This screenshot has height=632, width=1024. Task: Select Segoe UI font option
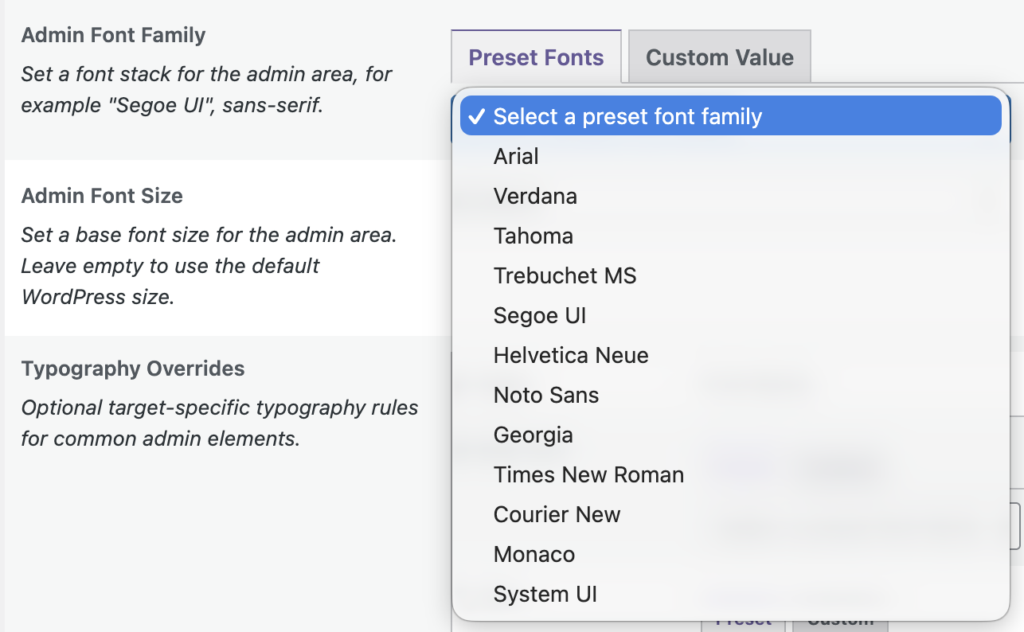[539, 315]
